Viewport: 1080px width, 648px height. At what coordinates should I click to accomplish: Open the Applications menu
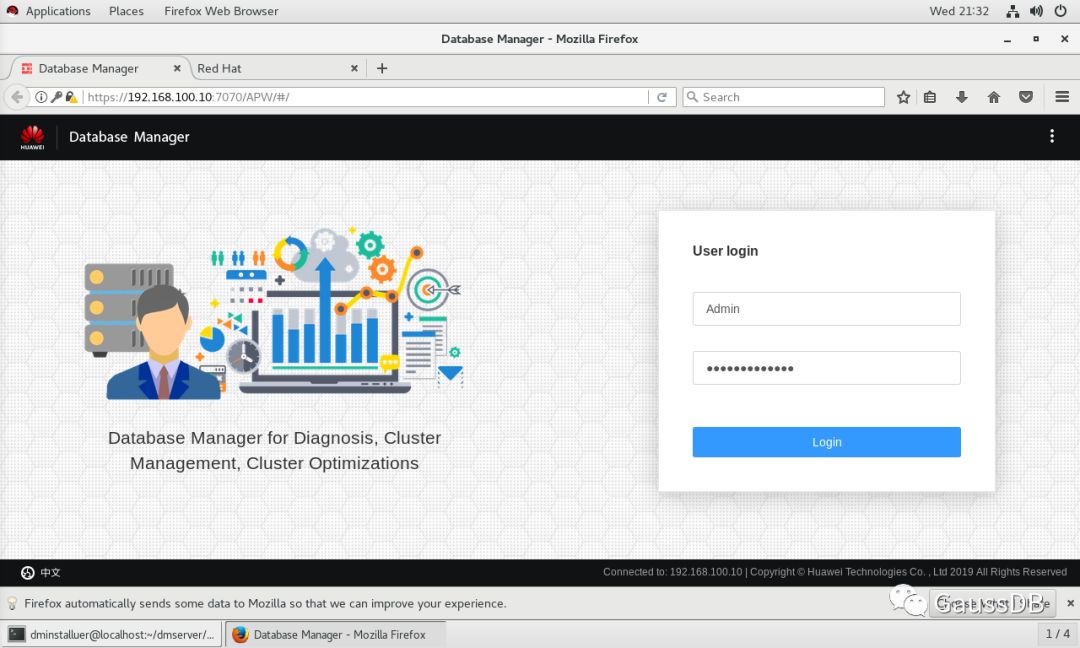click(57, 11)
